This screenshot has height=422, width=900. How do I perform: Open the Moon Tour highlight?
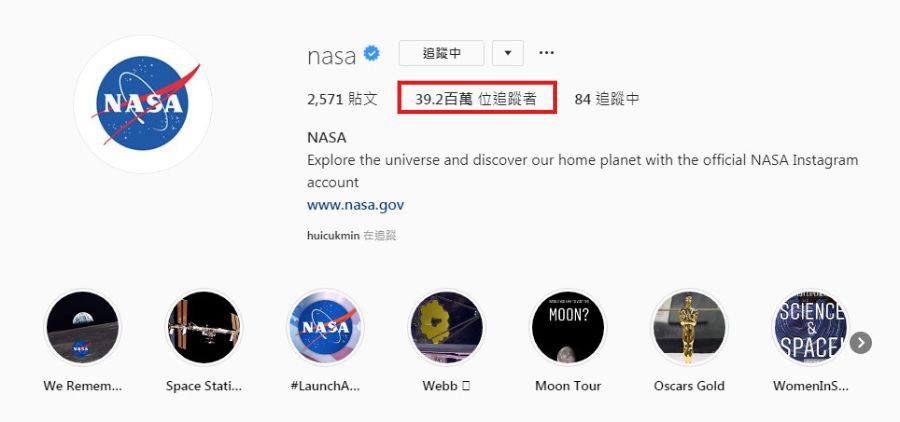point(568,328)
